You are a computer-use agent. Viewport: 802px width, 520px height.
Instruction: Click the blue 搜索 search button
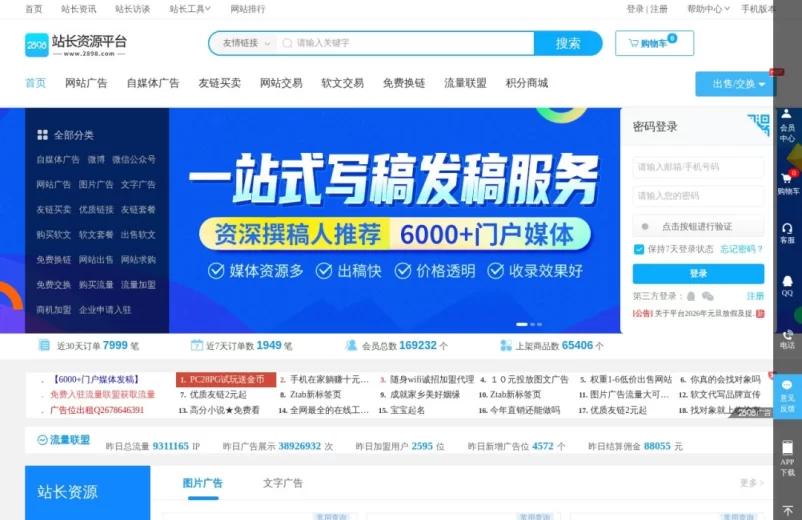point(568,43)
